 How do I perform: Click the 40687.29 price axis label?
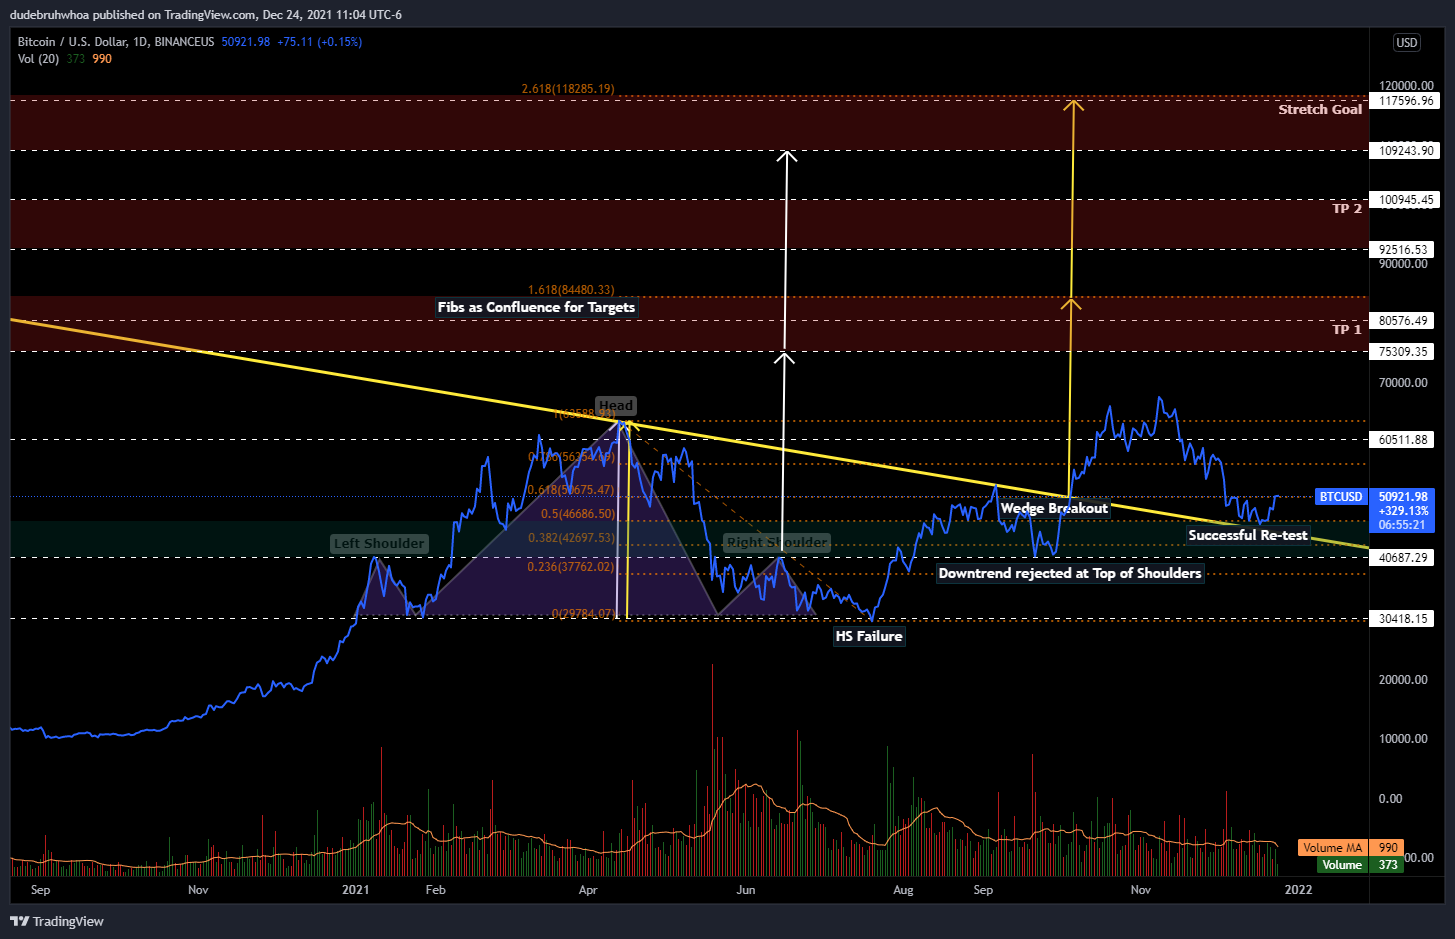(1403, 558)
